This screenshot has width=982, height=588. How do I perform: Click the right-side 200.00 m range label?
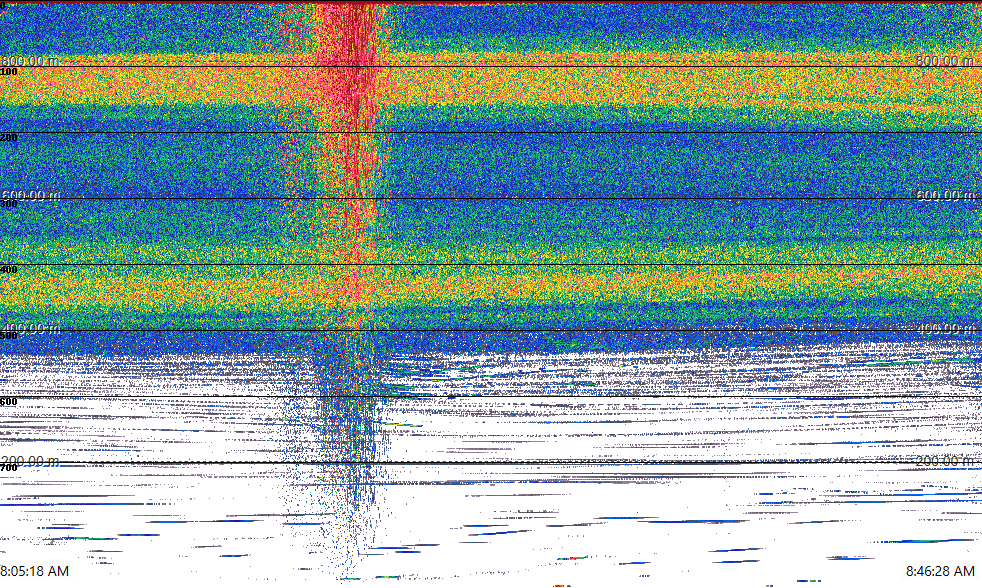[x=945, y=462]
